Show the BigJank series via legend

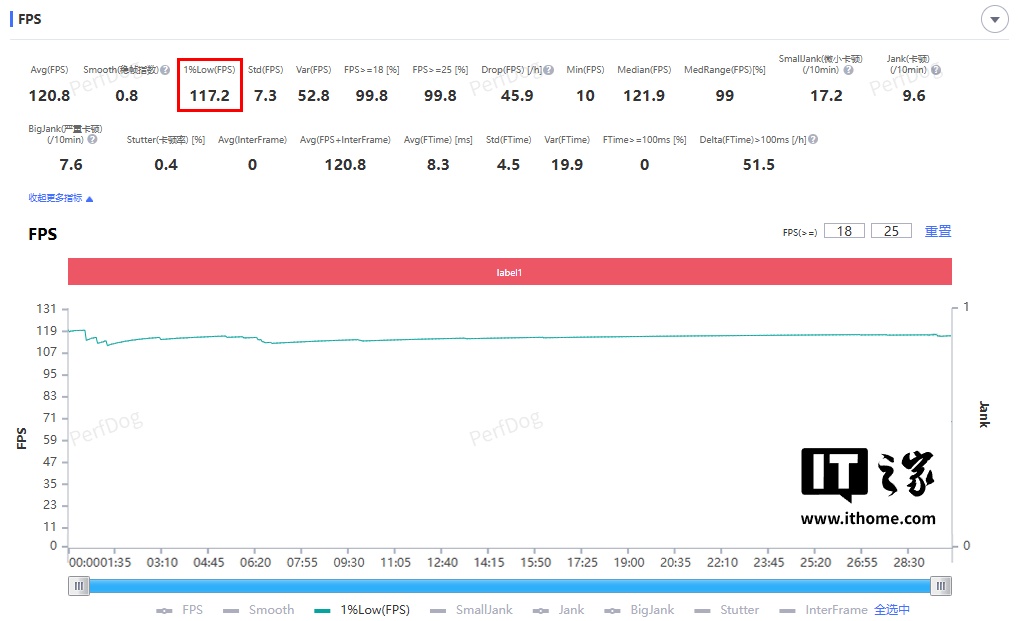click(x=639, y=610)
